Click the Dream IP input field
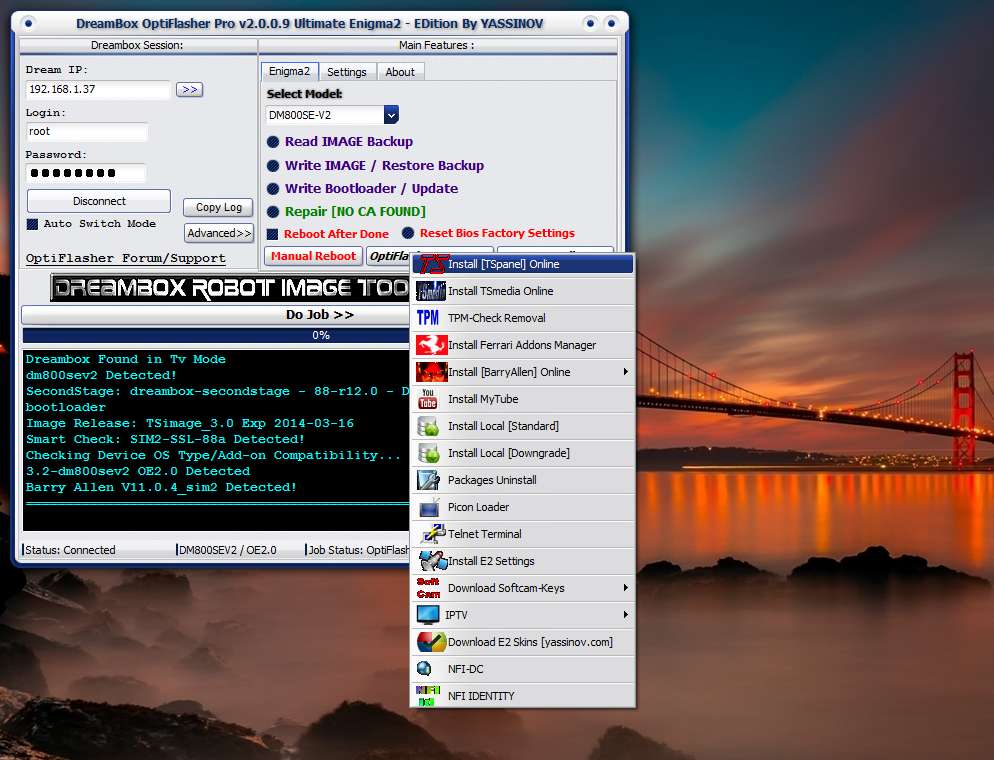This screenshot has width=994, height=760. [98, 89]
